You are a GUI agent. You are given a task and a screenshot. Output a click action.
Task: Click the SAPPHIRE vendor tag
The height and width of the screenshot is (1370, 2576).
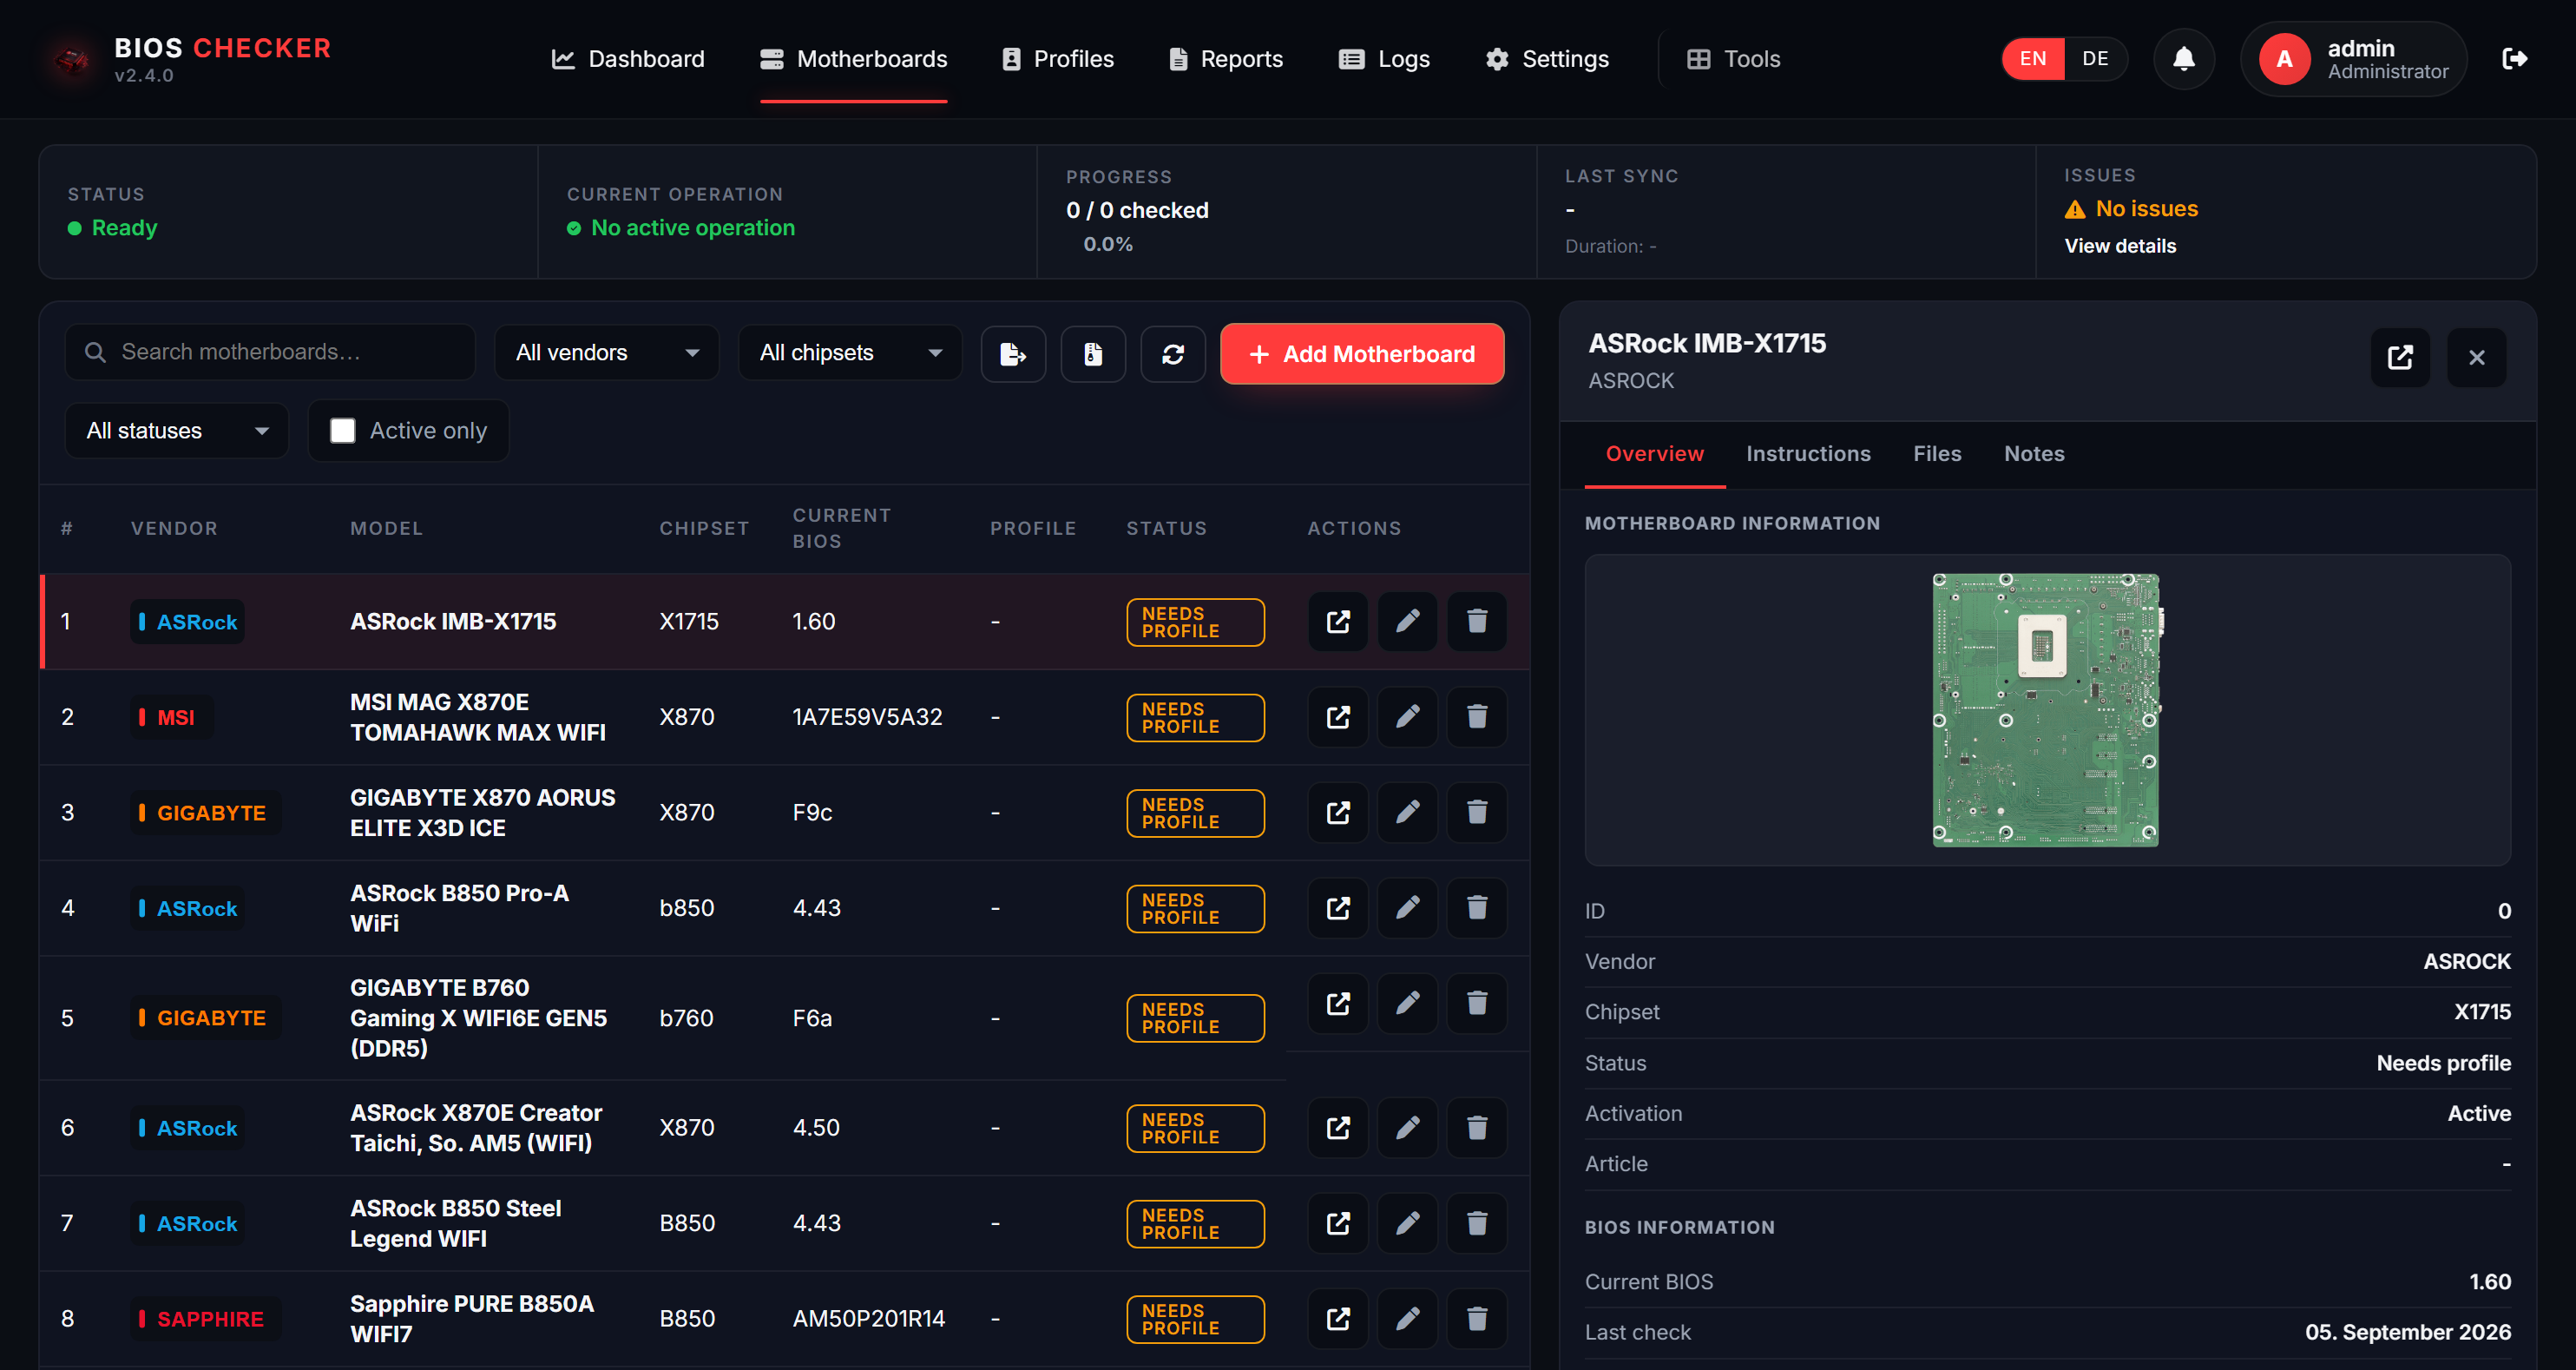(x=206, y=1319)
